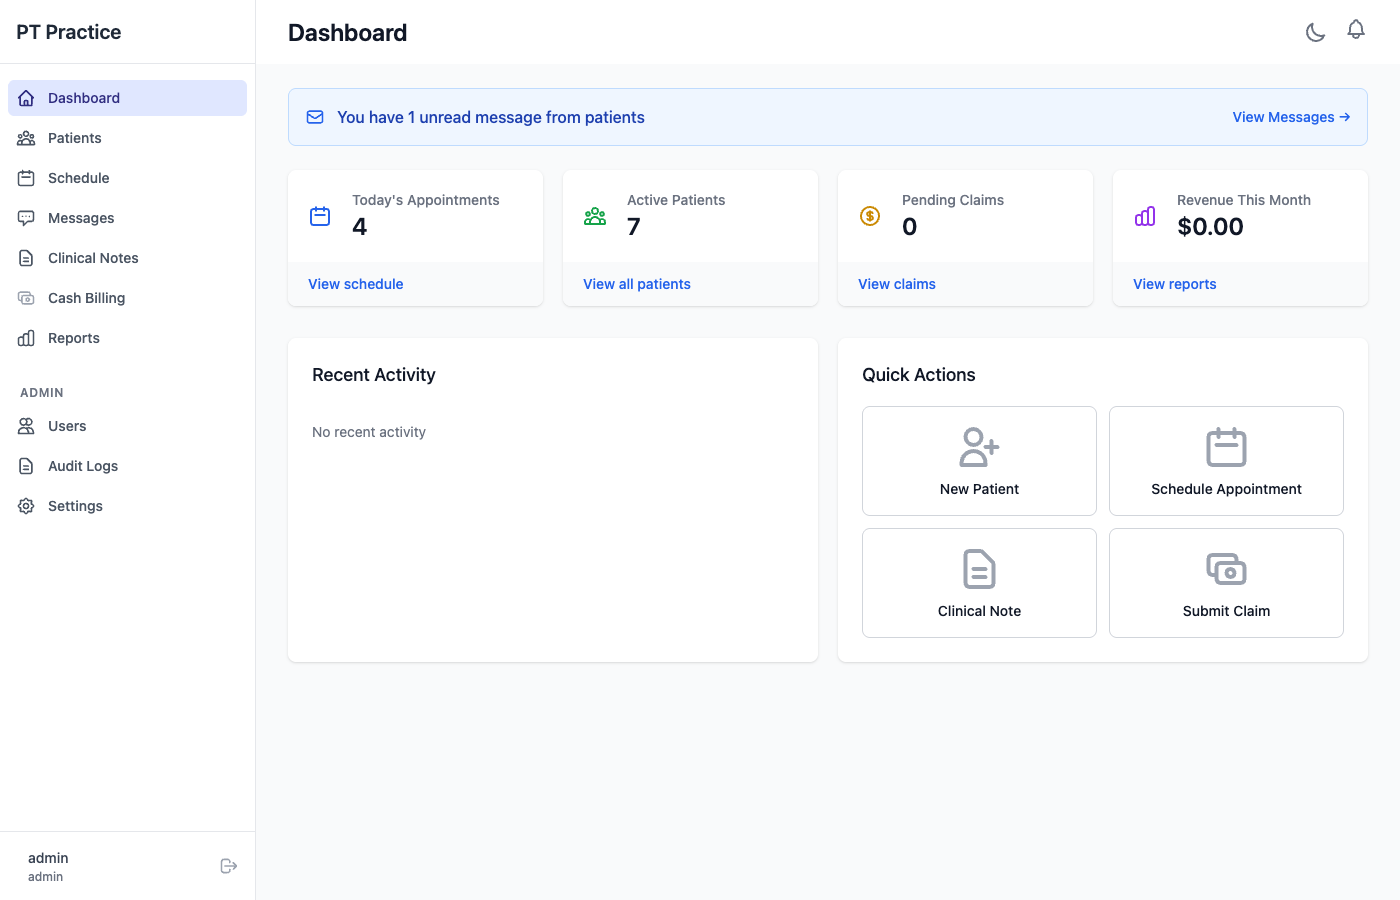Click the Audit Logs icon under Admin
This screenshot has height=900, width=1400.
(x=26, y=466)
